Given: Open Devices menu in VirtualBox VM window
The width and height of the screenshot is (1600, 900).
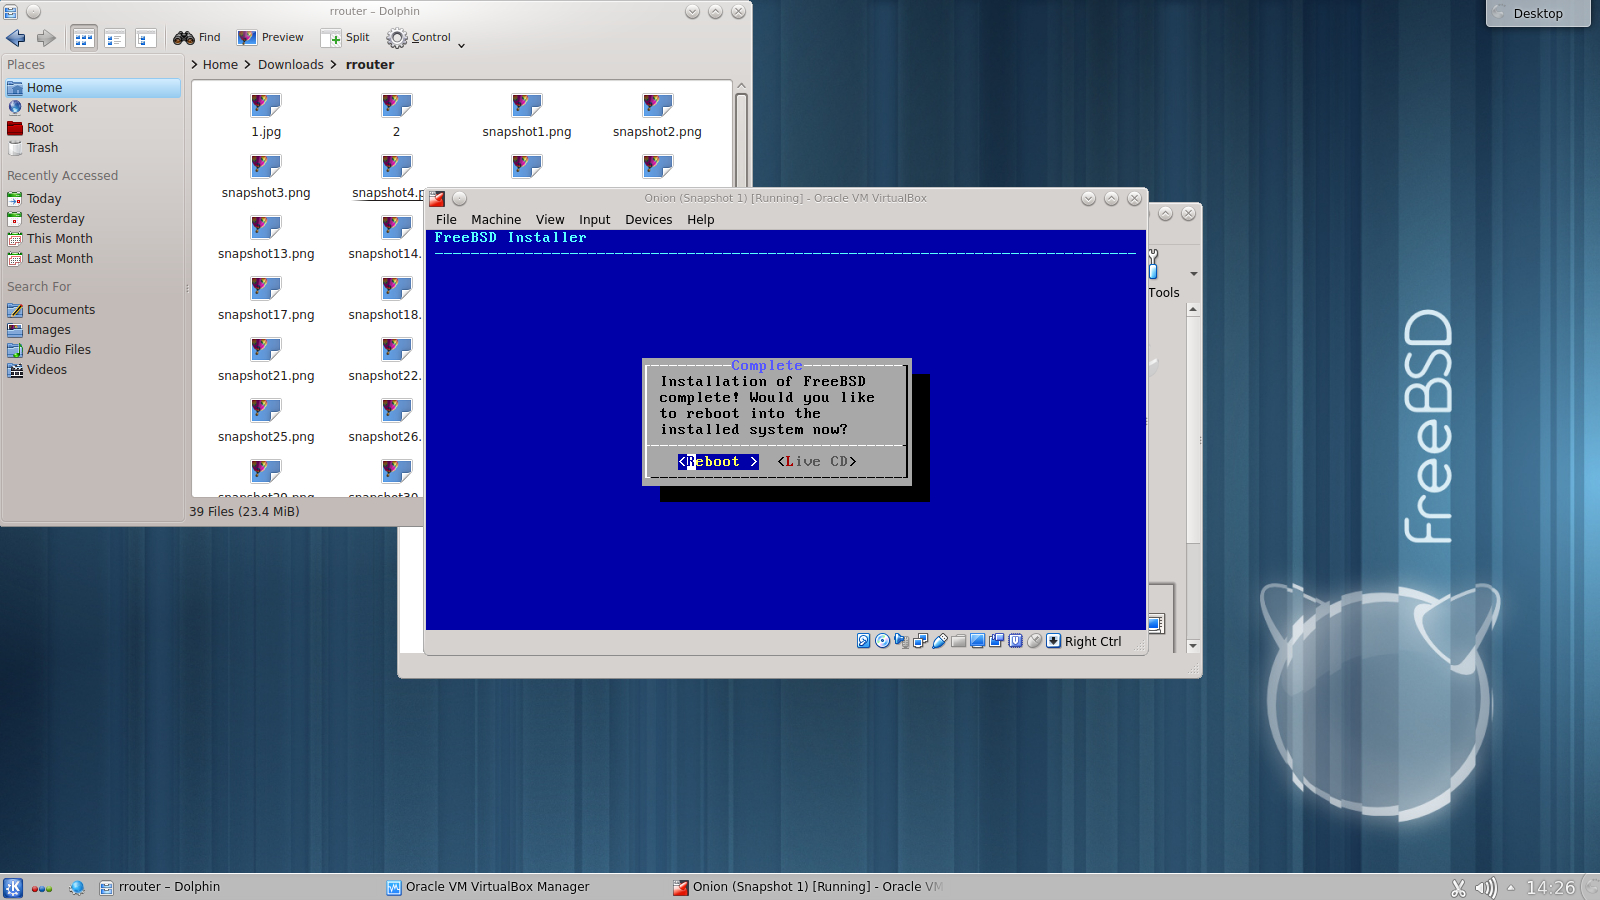Looking at the screenshot, I should coord(648,220).
